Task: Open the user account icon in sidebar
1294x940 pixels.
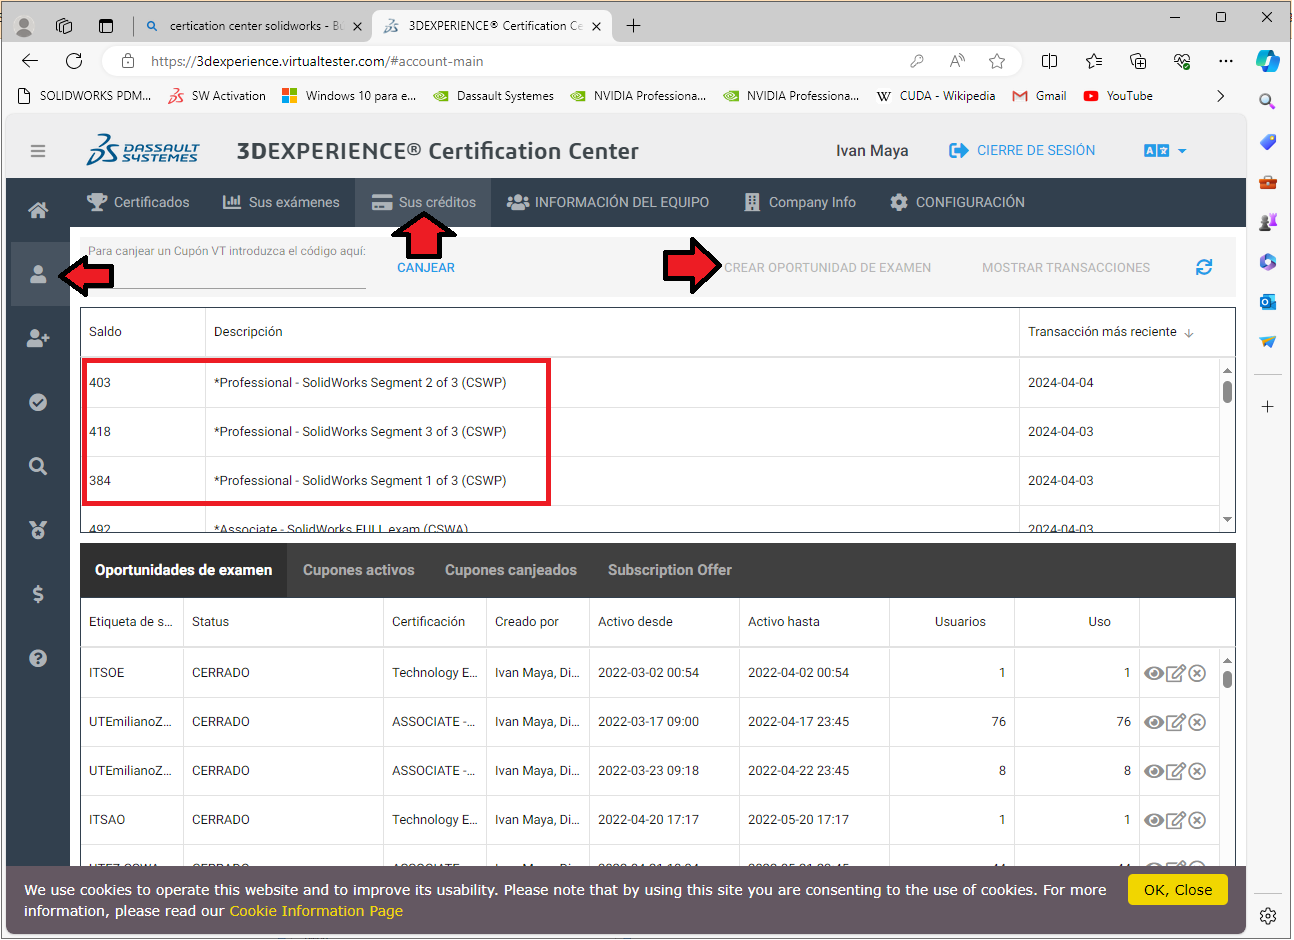Action: [x=38, y=274]
